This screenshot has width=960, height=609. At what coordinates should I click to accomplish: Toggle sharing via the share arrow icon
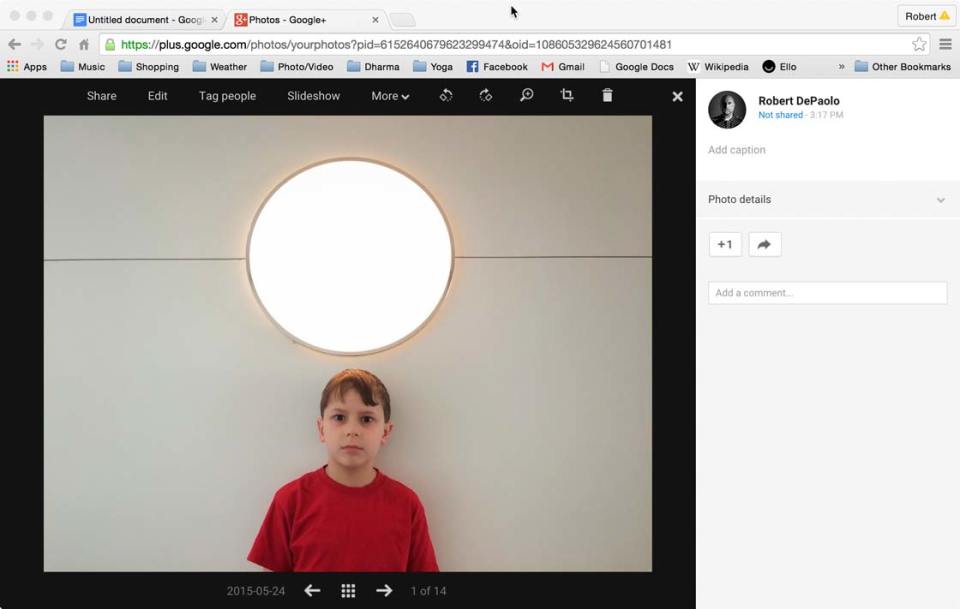pos(765,243)
